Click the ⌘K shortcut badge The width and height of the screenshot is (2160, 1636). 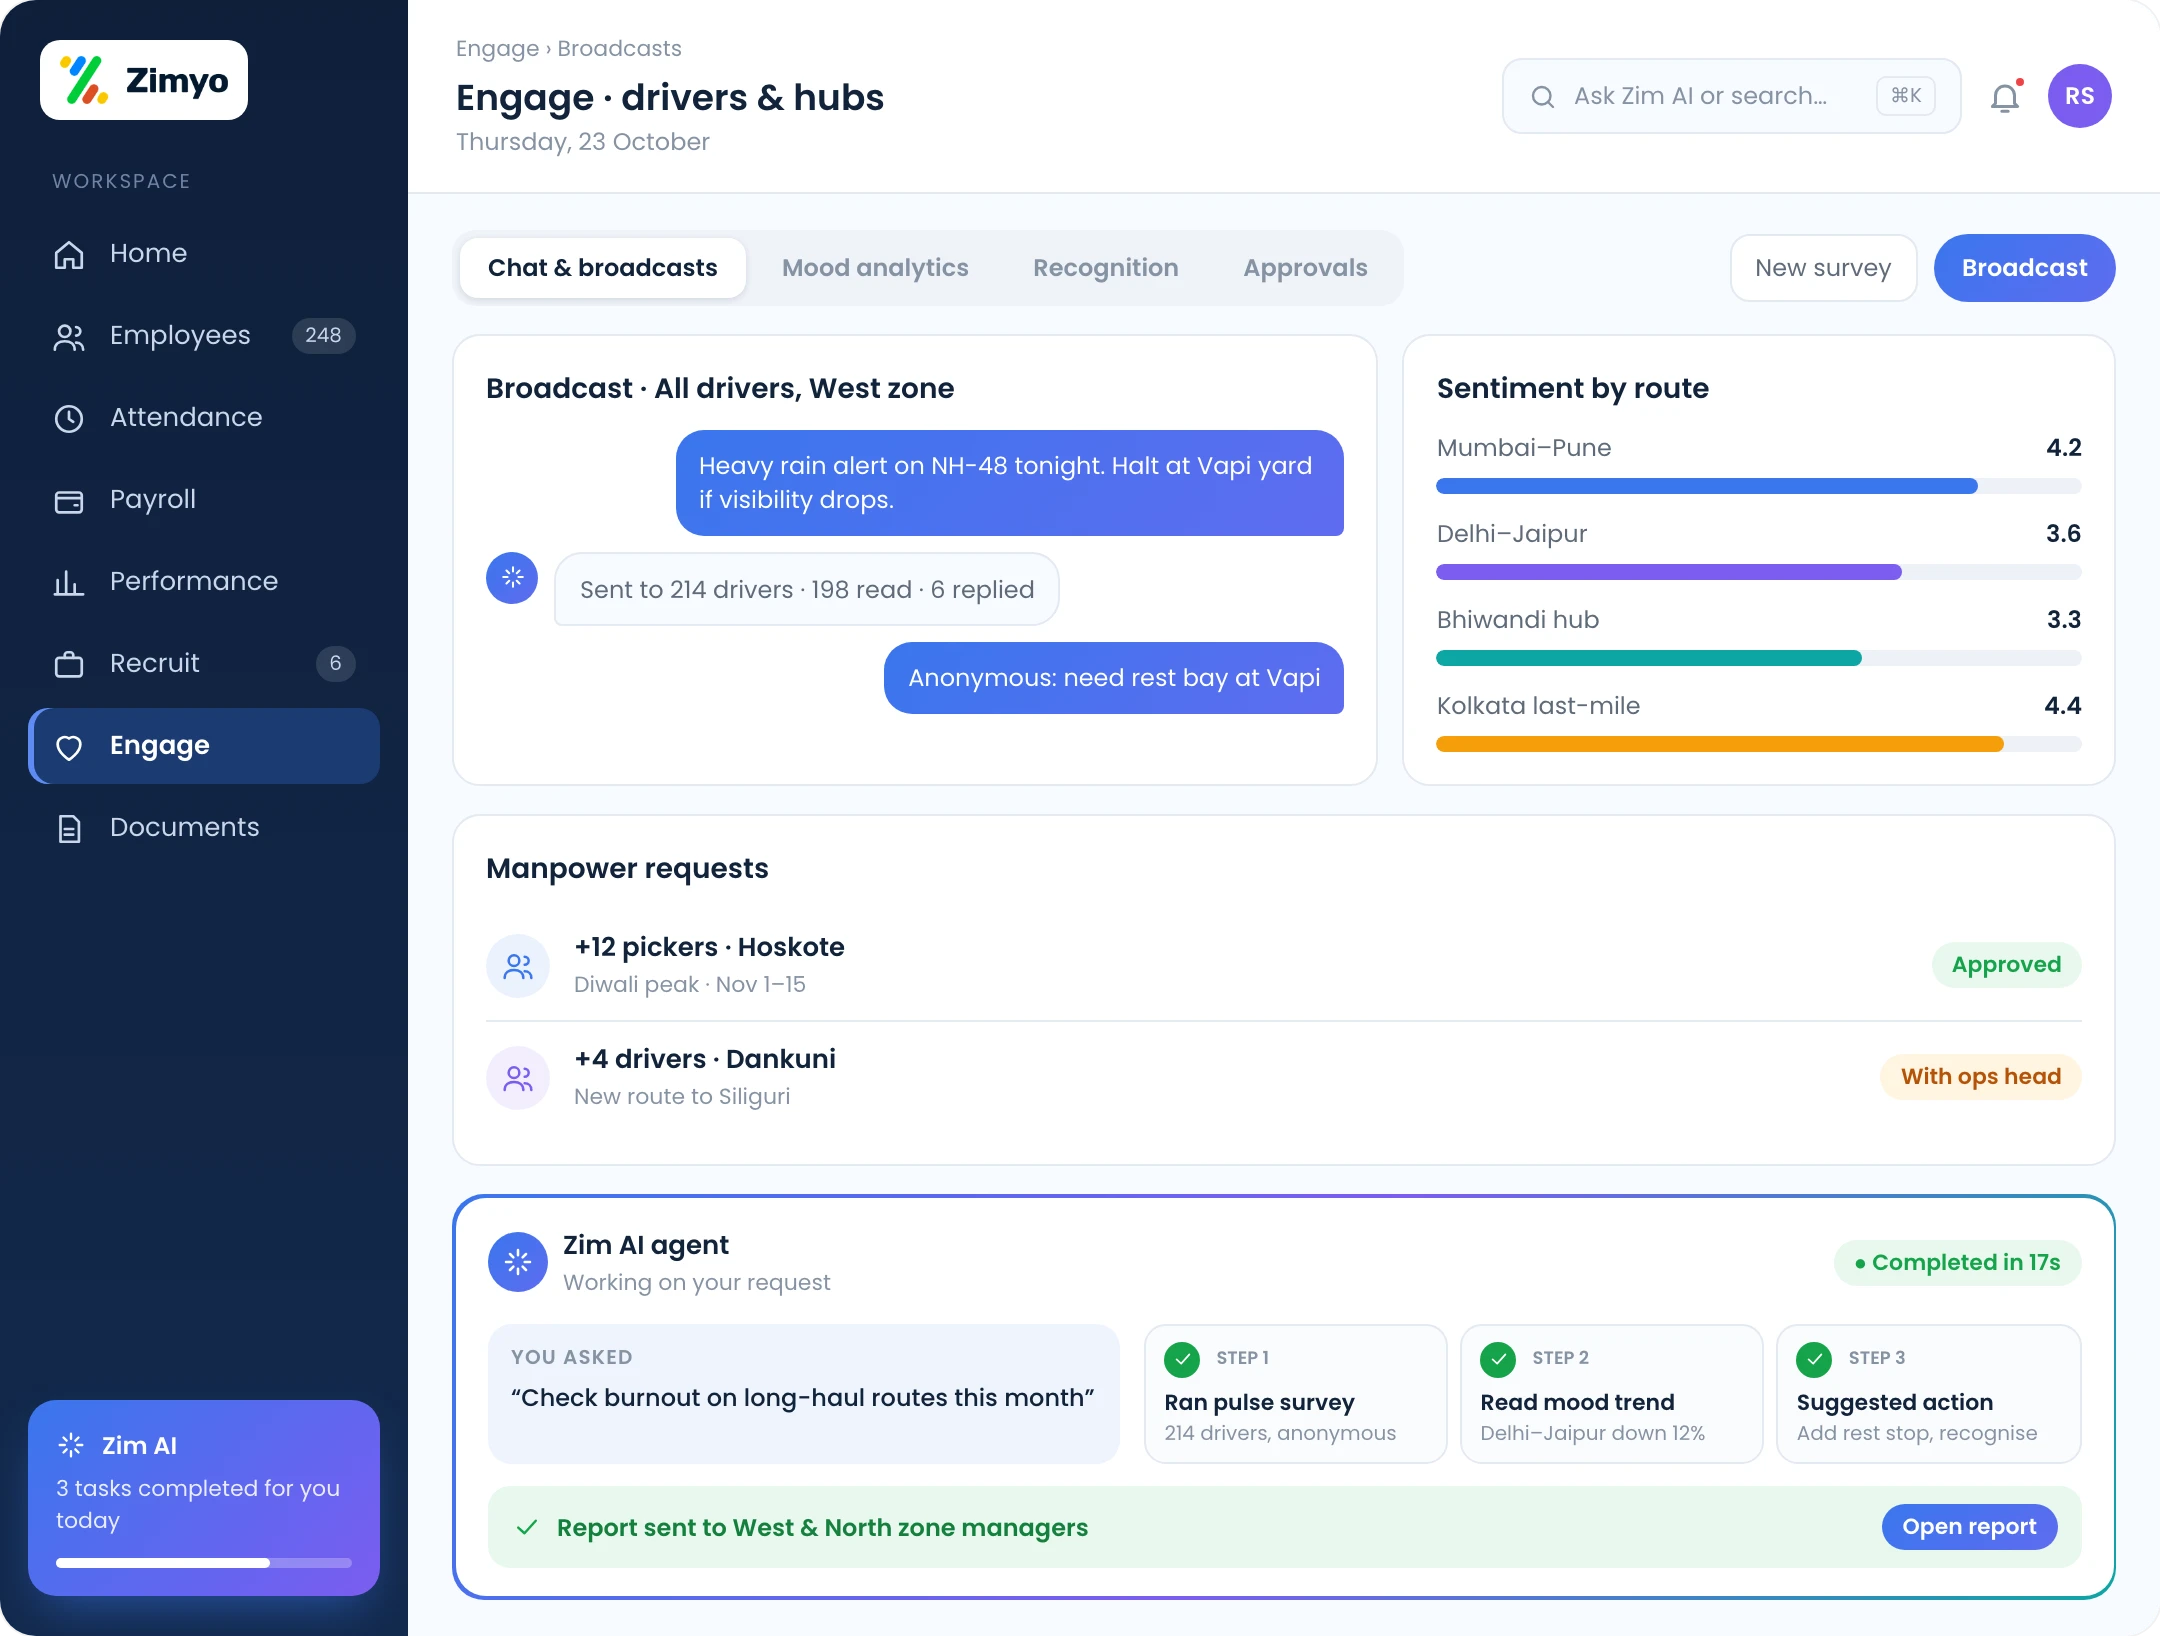click(x=1906, y=96)
